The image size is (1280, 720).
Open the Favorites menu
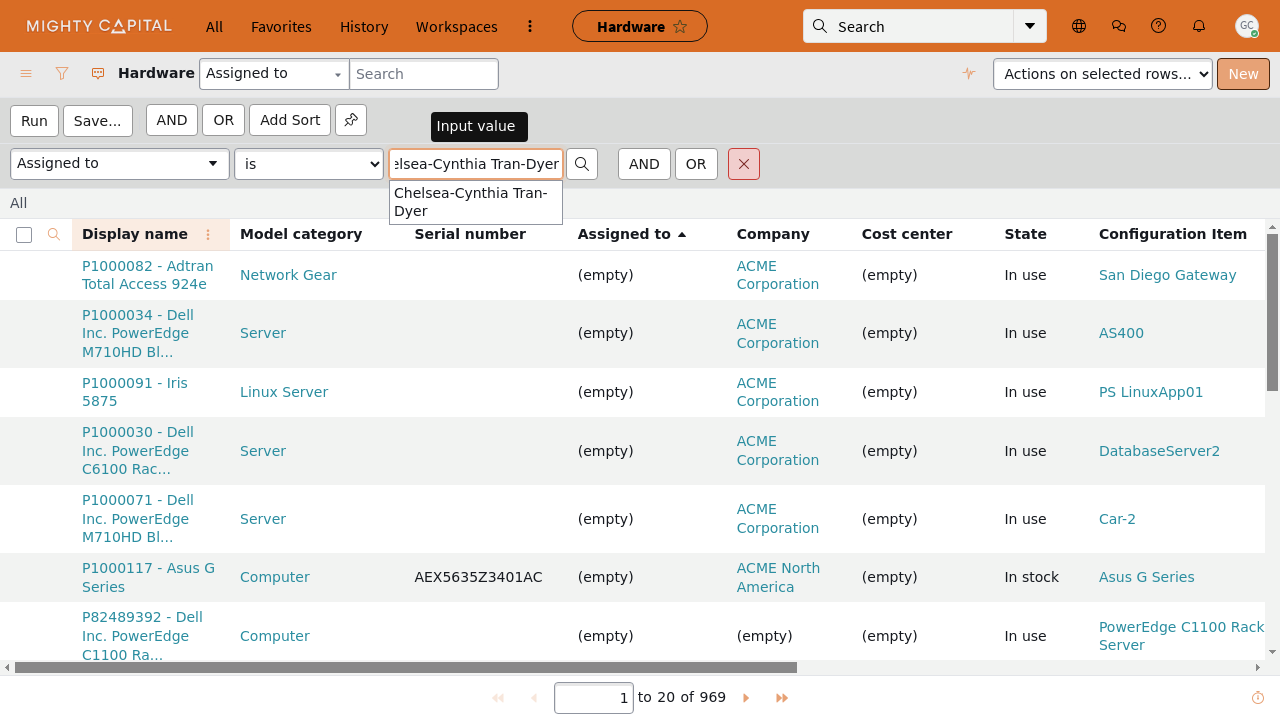point(281,27)
